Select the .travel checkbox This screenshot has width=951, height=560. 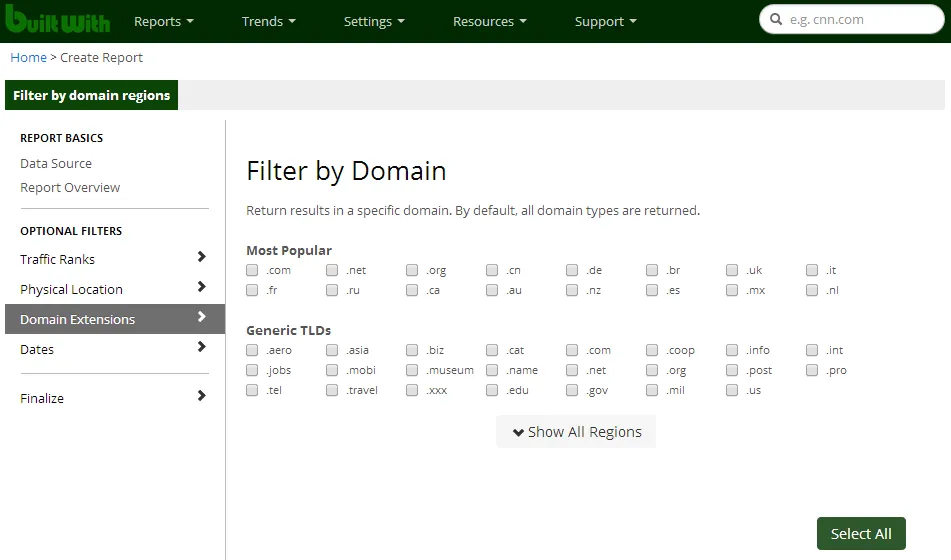[332, 390]
